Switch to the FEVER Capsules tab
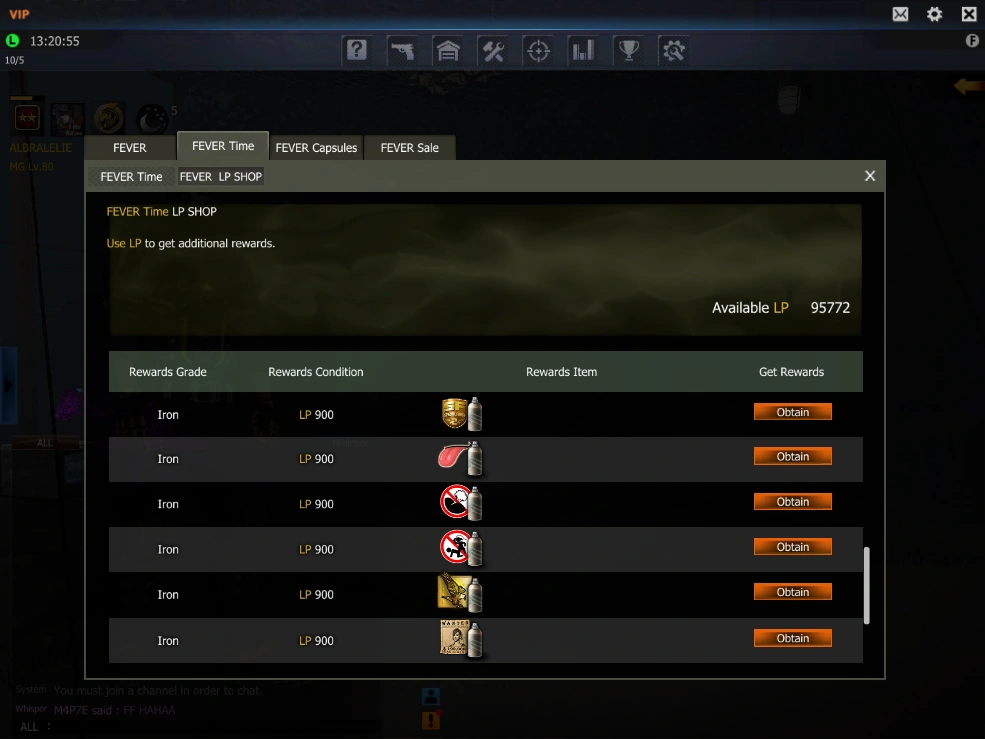 [x=316, y=148]
